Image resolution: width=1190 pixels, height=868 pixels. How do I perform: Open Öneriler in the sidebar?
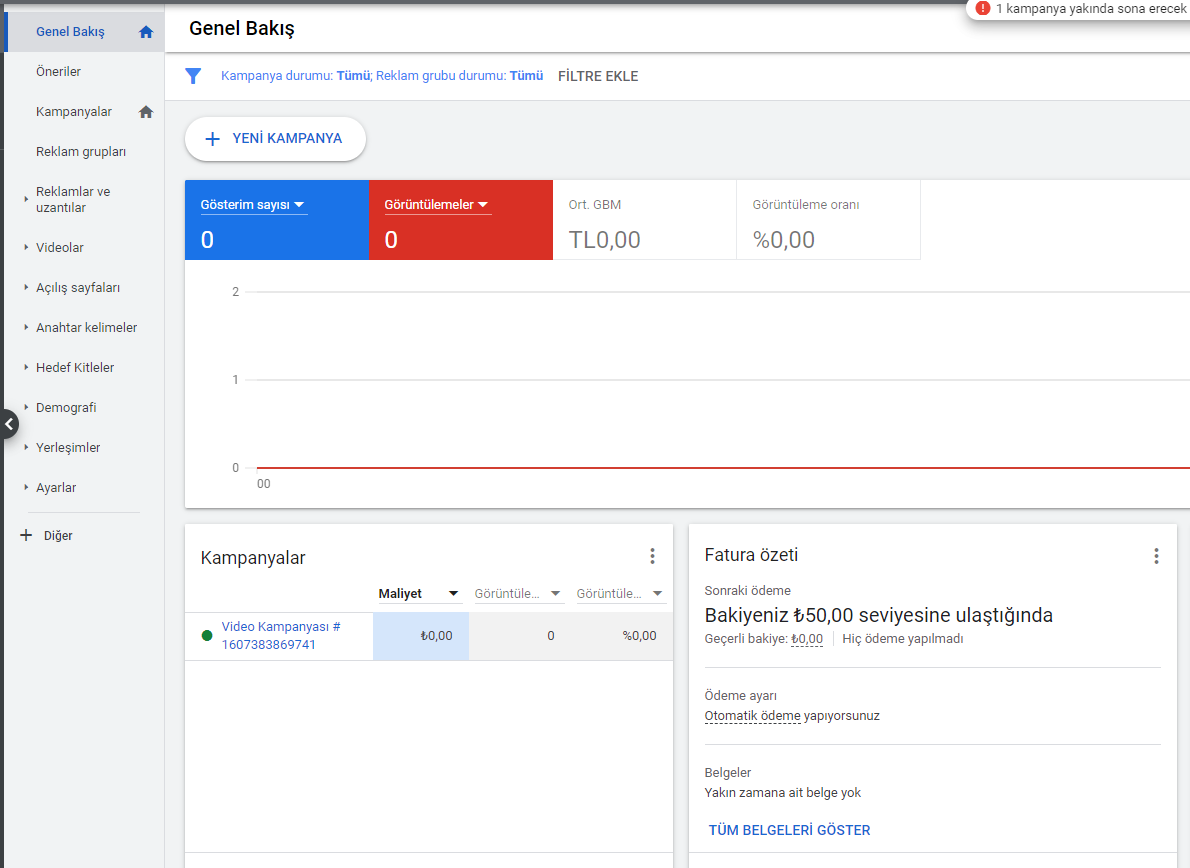click(x=58, y=71)
